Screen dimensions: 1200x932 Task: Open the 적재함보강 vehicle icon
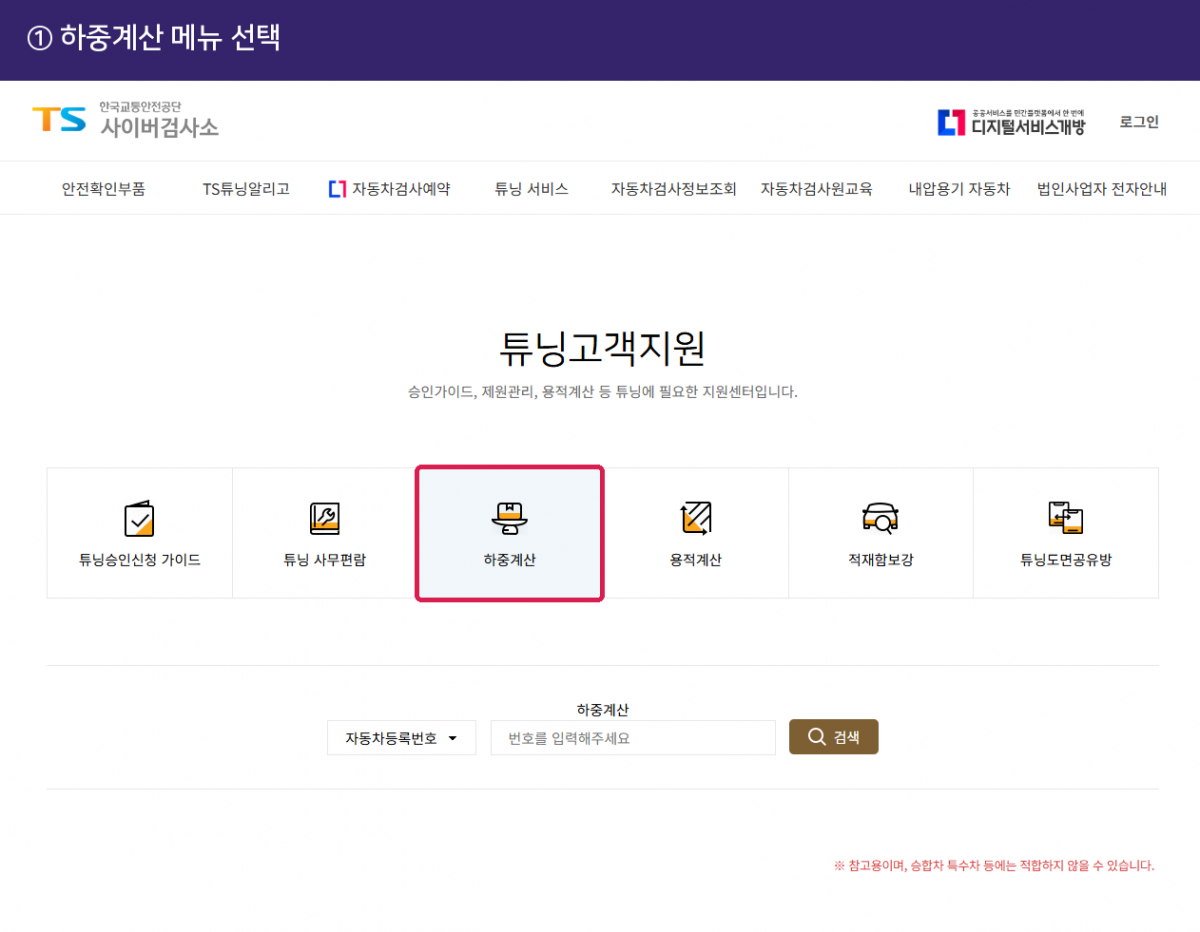point(880,518)
